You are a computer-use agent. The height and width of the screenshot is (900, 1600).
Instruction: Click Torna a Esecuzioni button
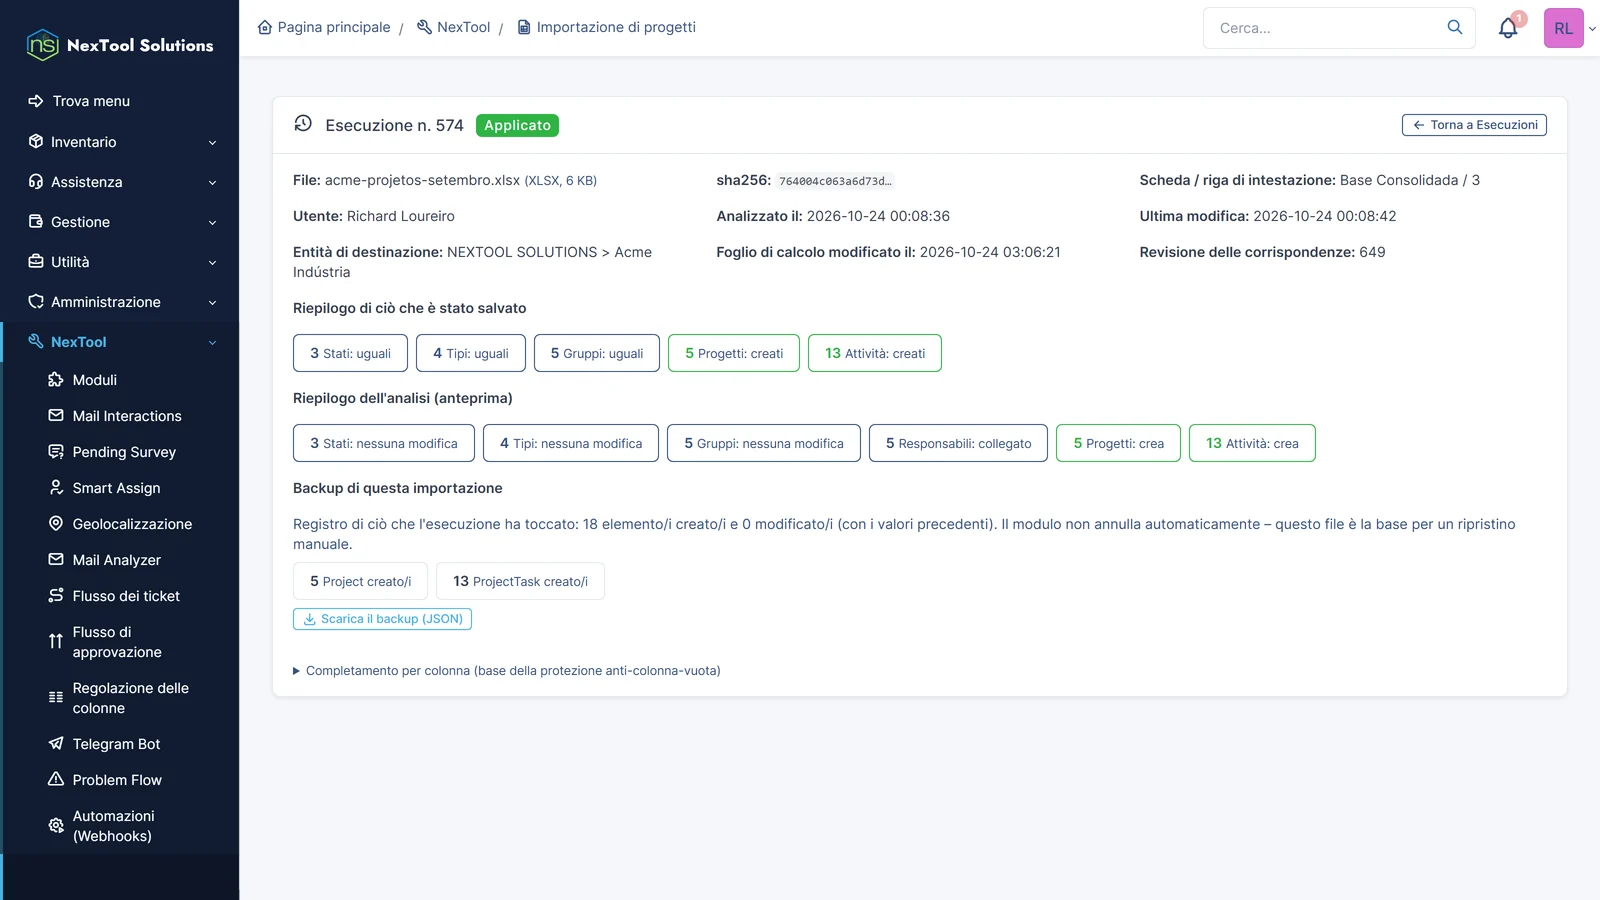click(1474, 125)
